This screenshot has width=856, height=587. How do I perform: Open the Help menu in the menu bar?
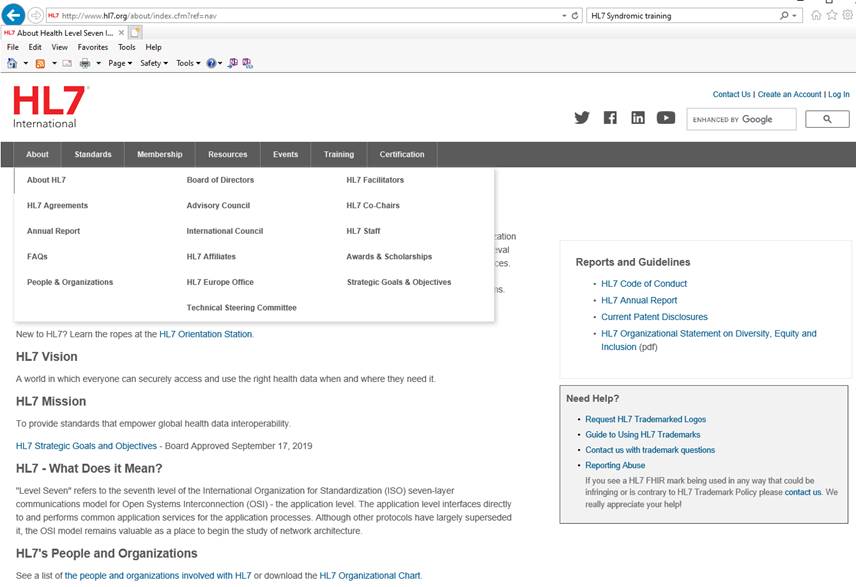153,48
